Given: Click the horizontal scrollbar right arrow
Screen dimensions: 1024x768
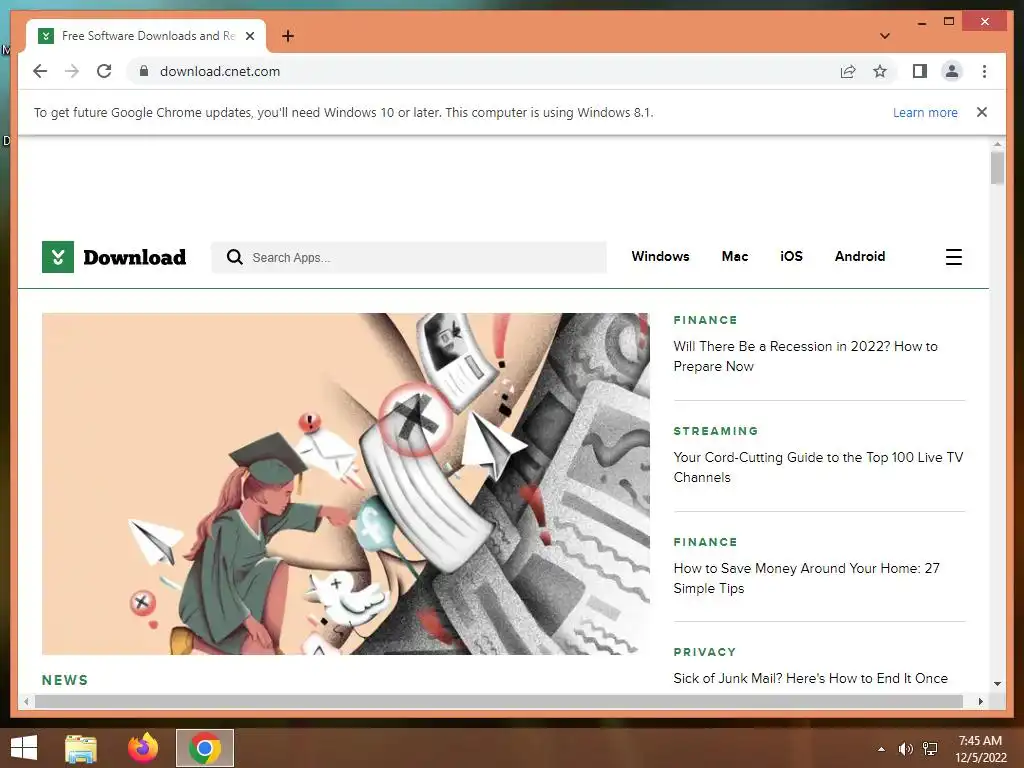Looking at the screenshot, I should [980, 701].
